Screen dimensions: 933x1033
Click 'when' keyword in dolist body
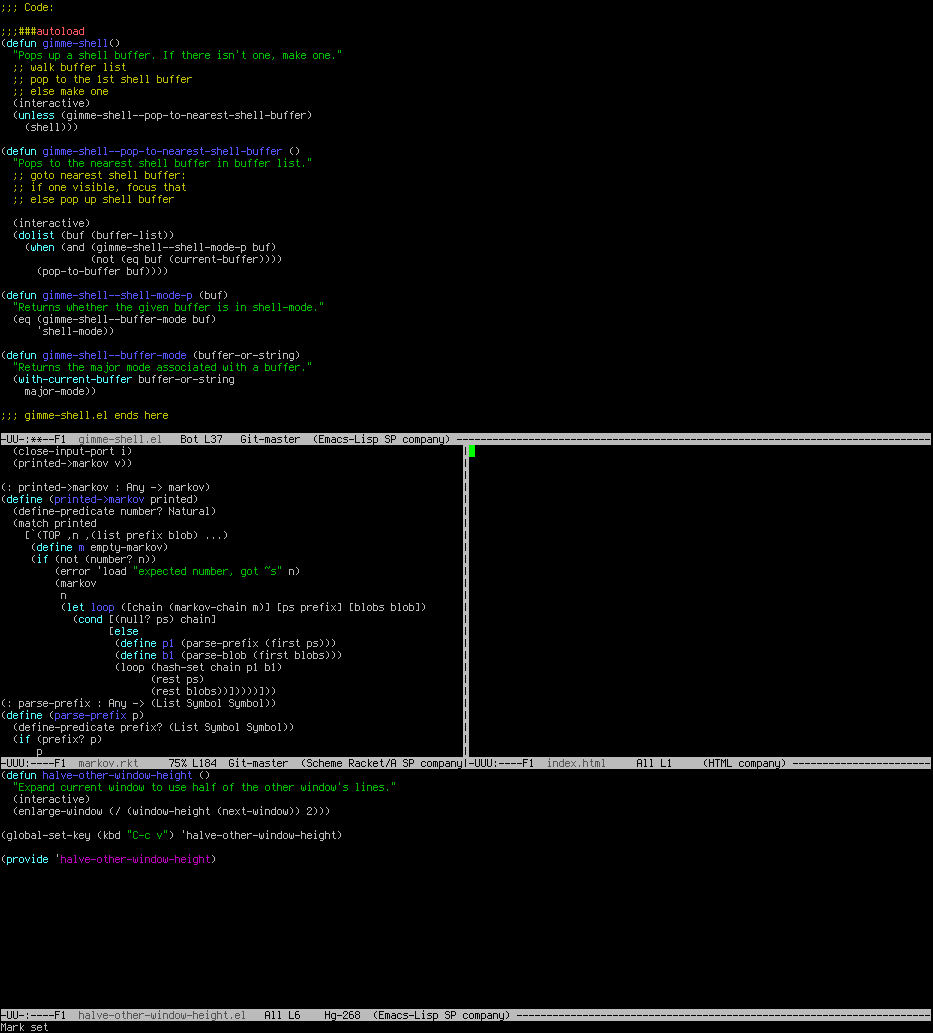tap(42, 247)
